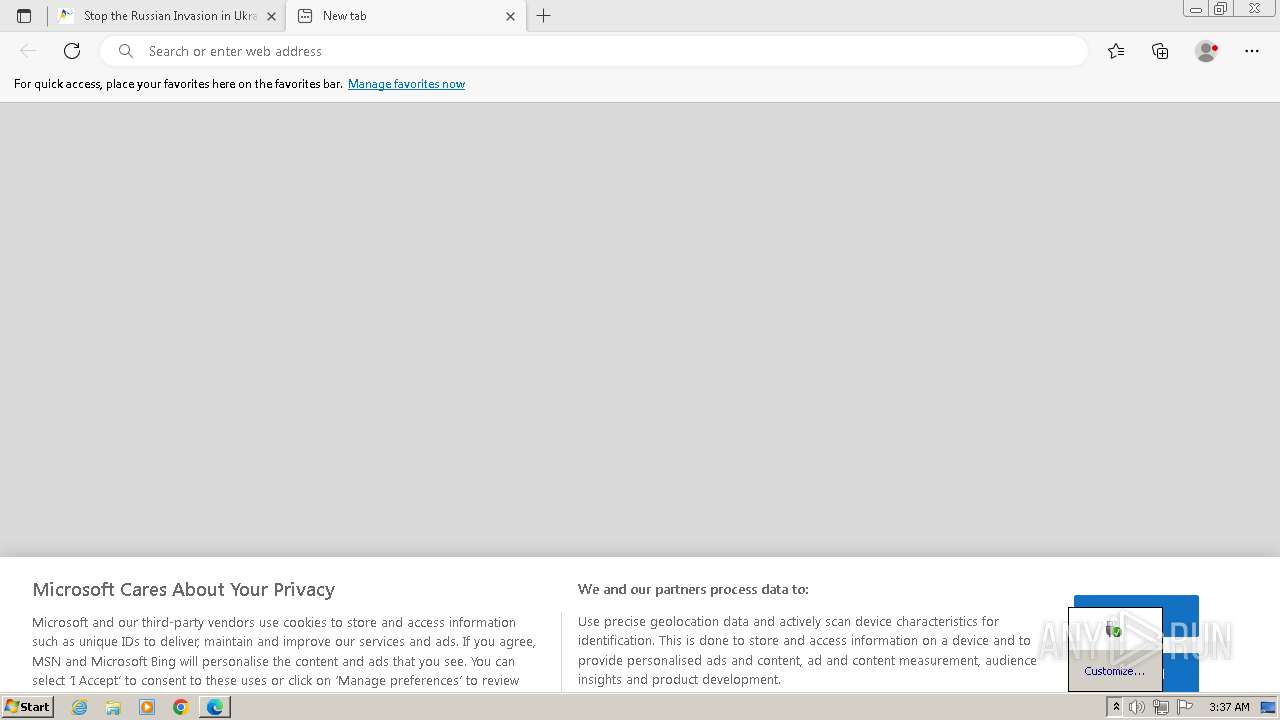Select the New tab tab
Screen dimensions: 1280x720
pos(405,16)
